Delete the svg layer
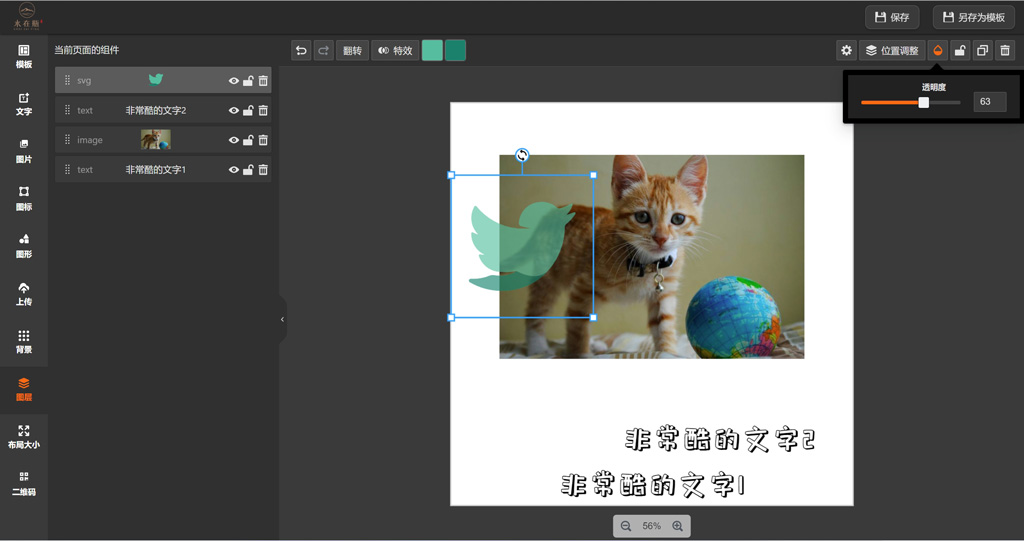 pos(263,81)
